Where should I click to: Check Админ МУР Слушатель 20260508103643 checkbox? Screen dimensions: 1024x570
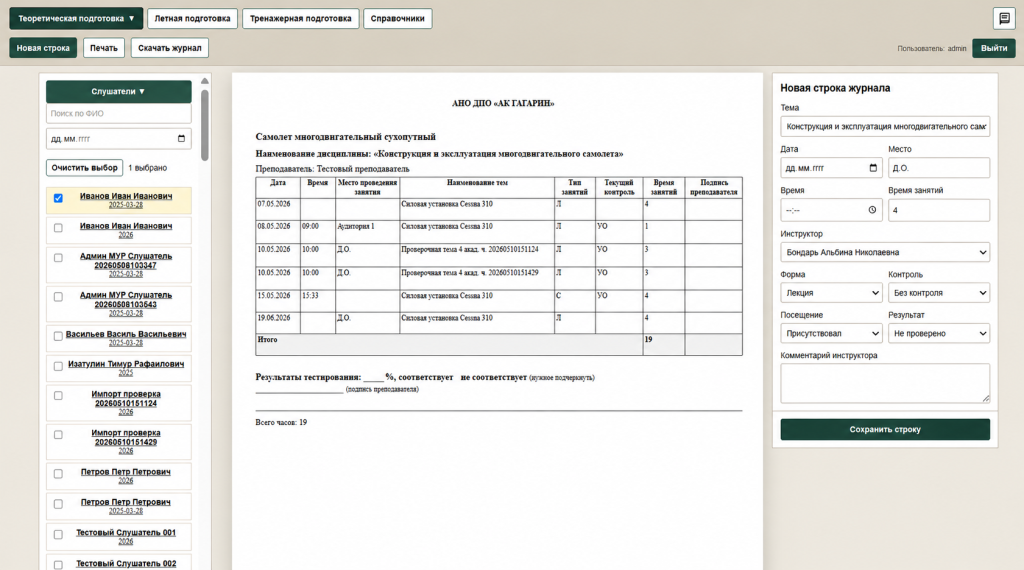click(58, 297)
